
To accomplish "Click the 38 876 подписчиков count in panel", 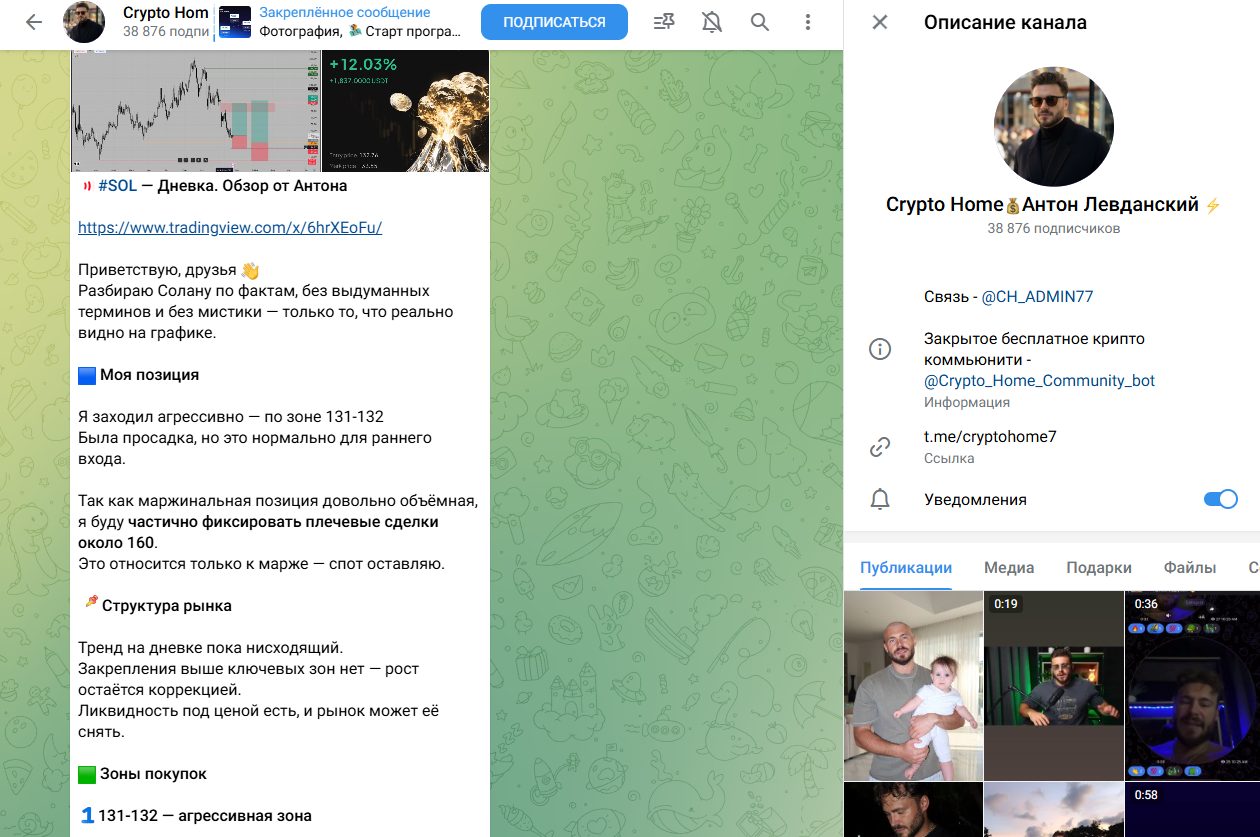I will tap(1053, 228).
